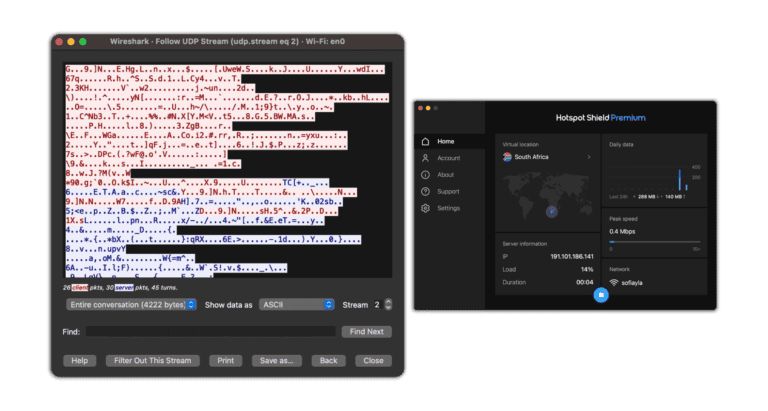768x411 pixels.
Task: Click the Stream number field showing 2
Action: coord(378,305)
